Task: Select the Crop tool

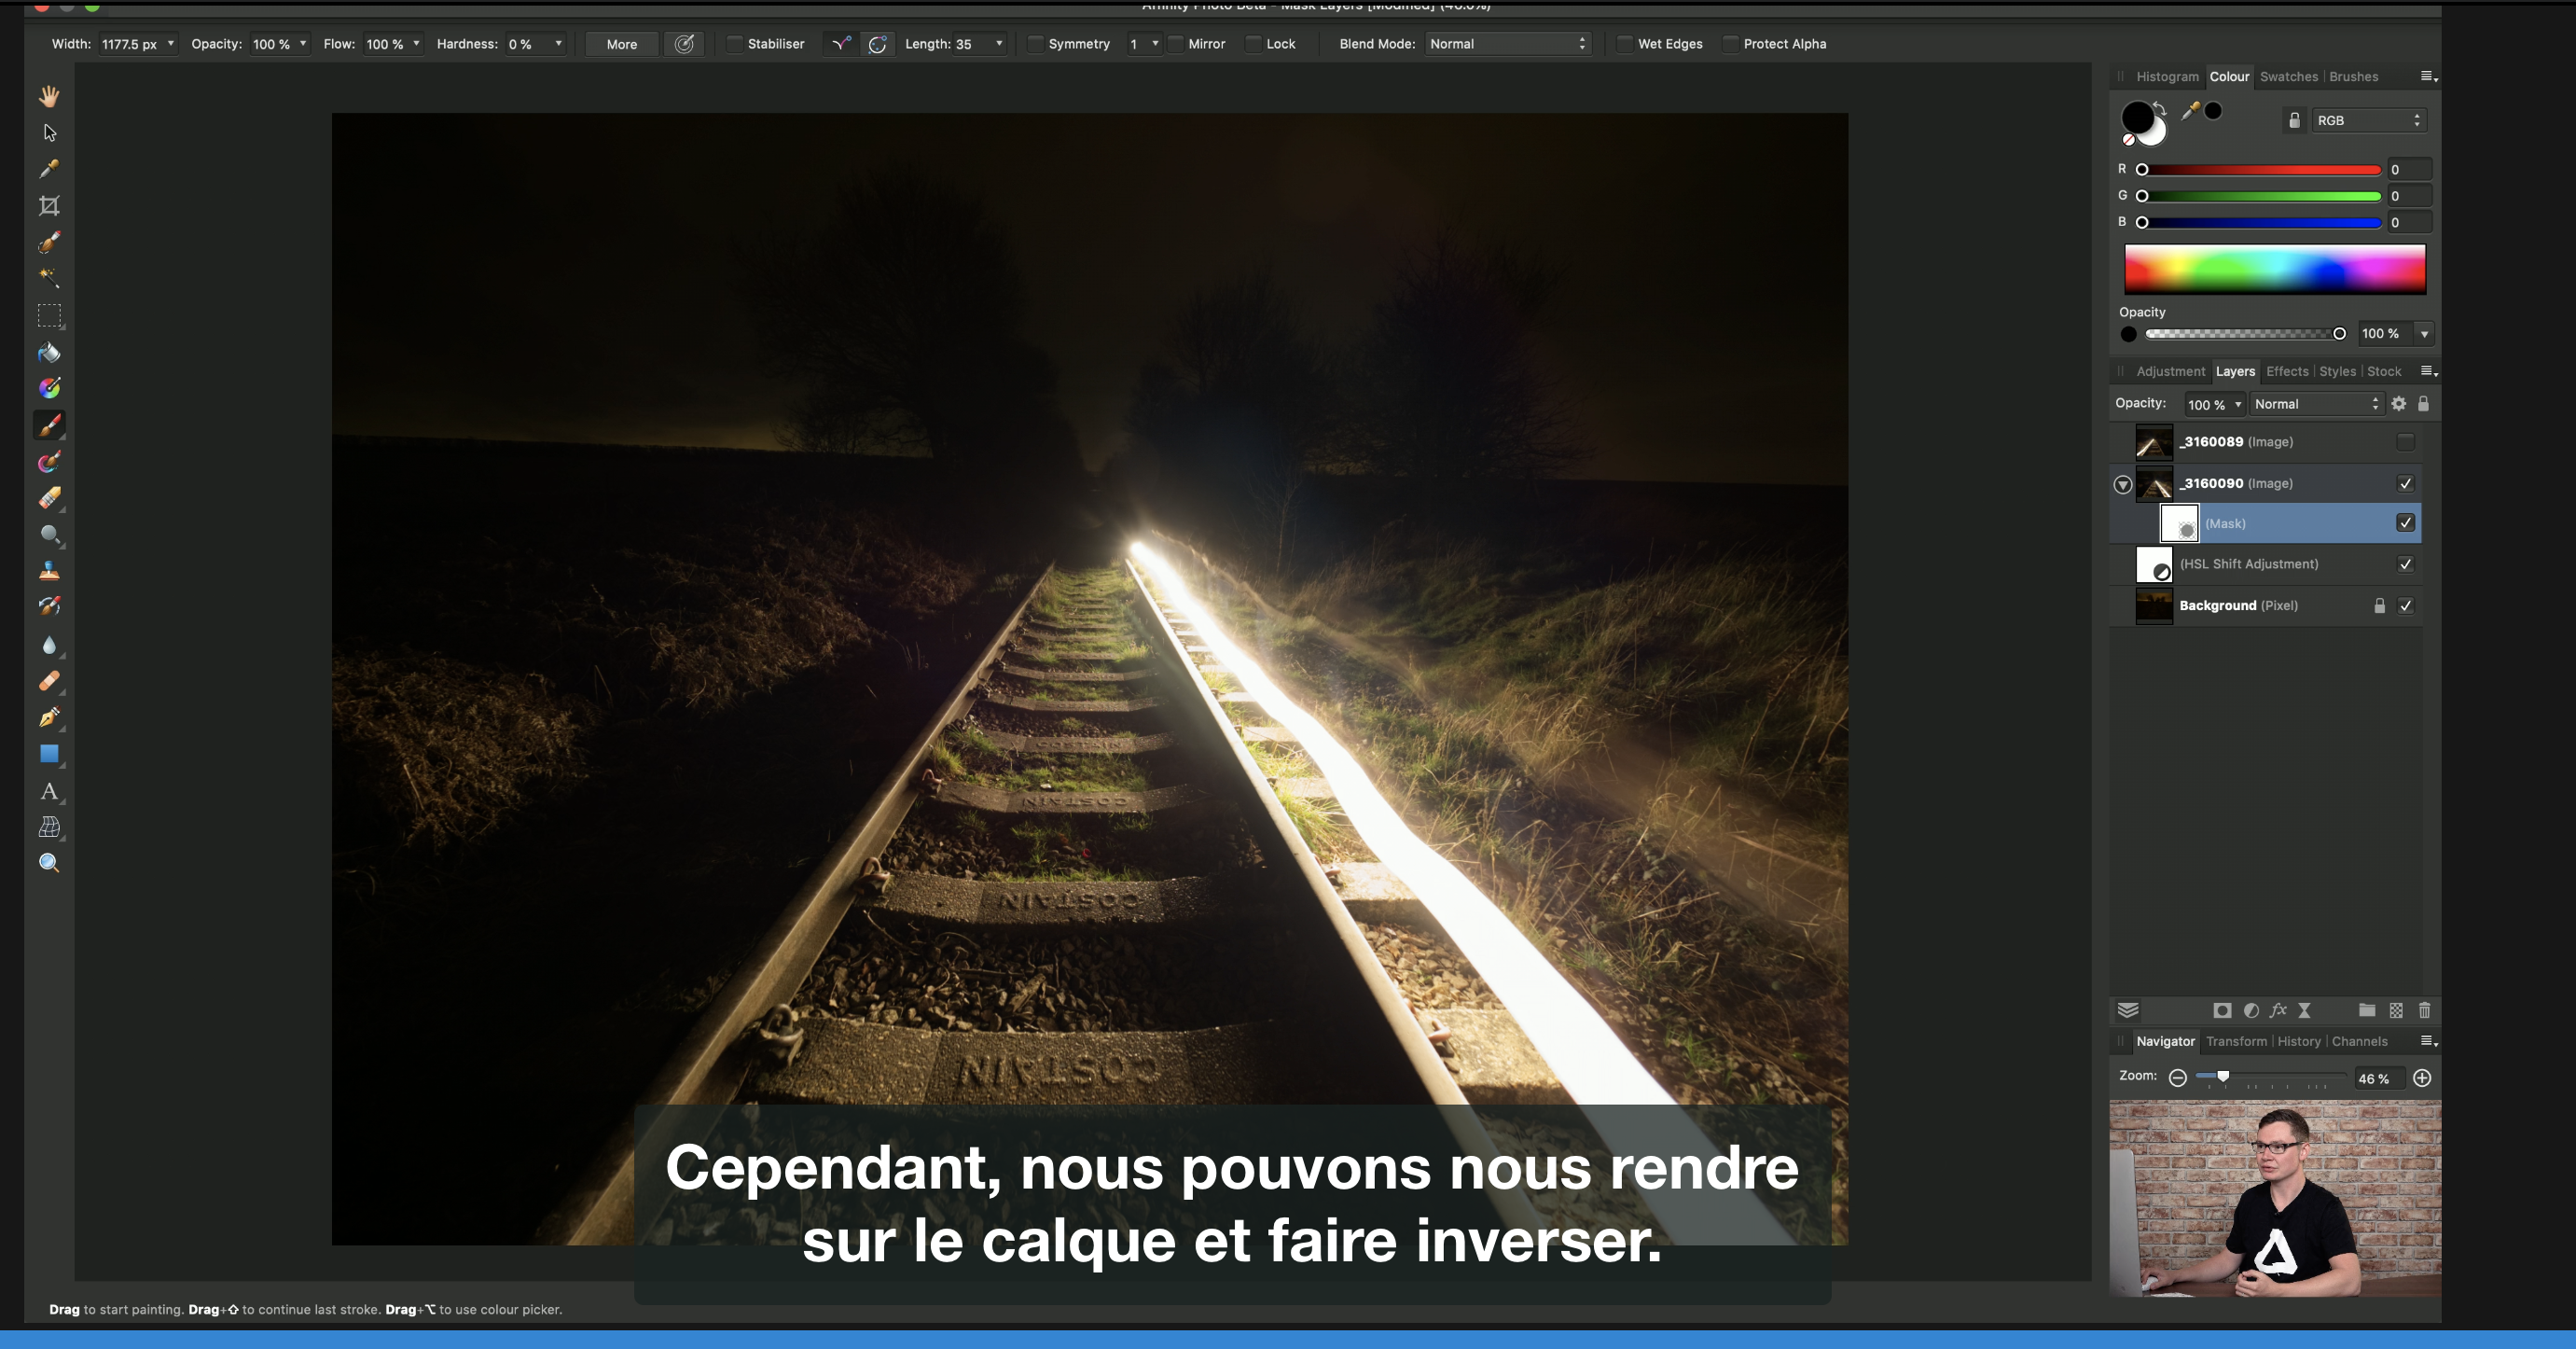Action: pos(49,206)
